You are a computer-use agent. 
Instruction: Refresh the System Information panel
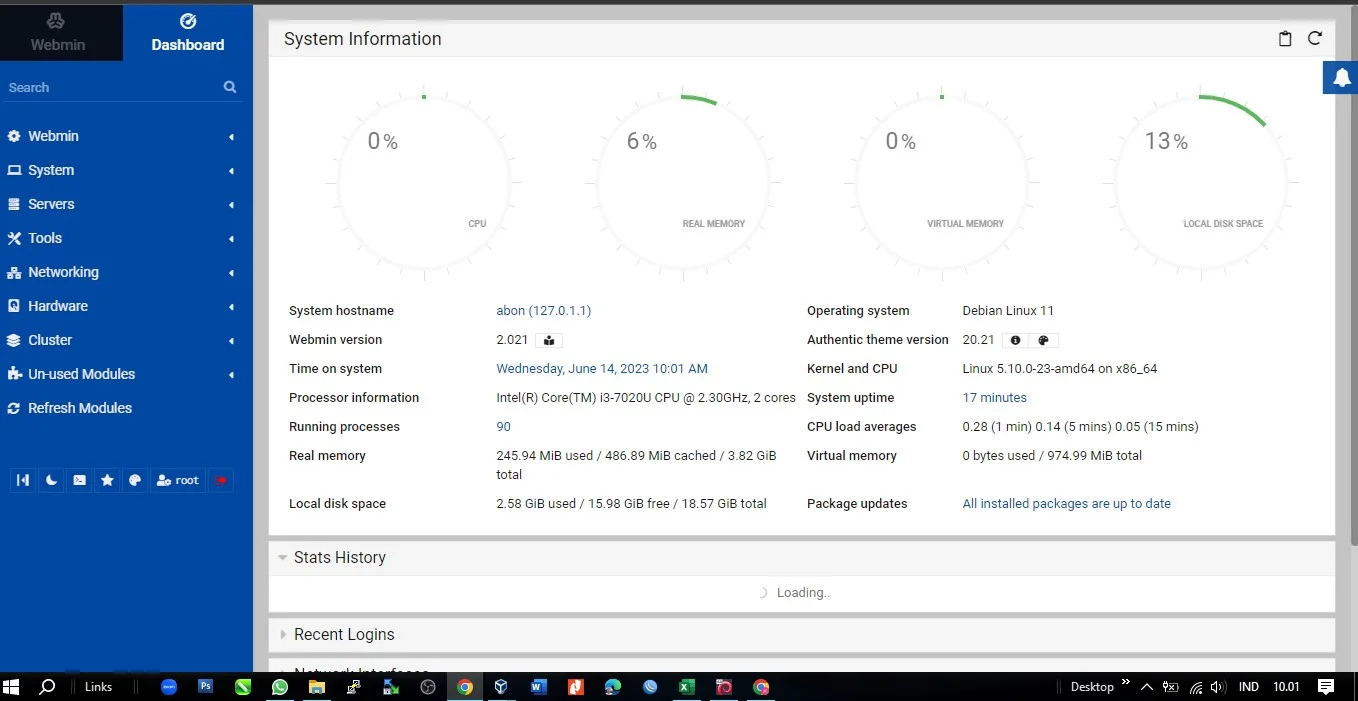pyautogui.click(x=1315, y=39)
